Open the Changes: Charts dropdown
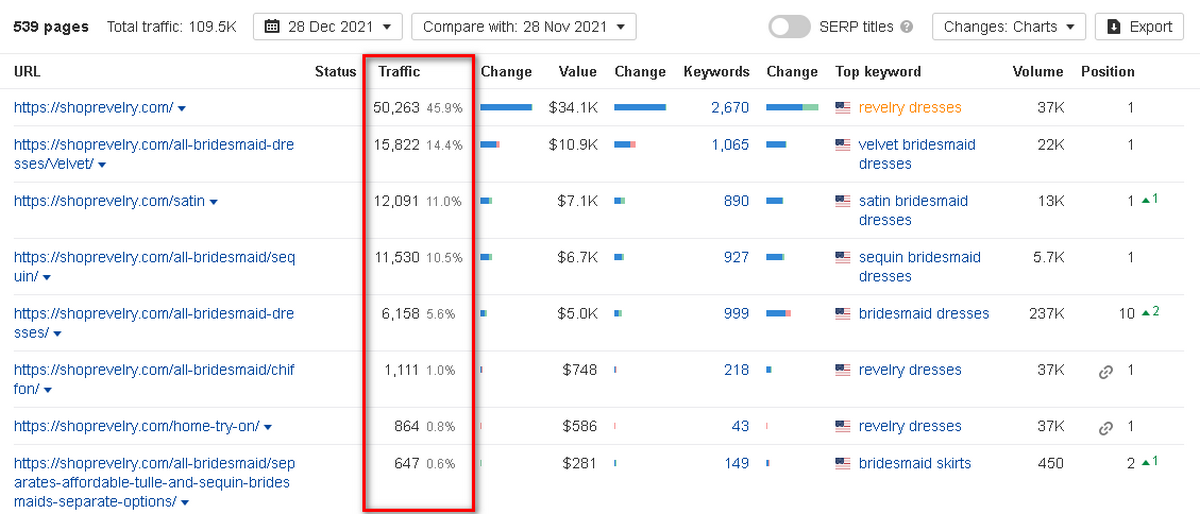 (1009, 27)
